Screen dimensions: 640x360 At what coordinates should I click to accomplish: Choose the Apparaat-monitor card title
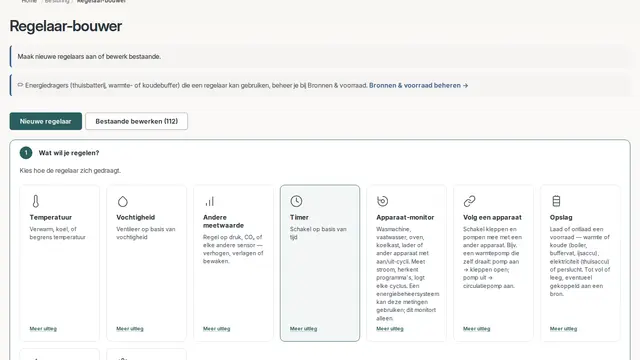coord(405,218)
